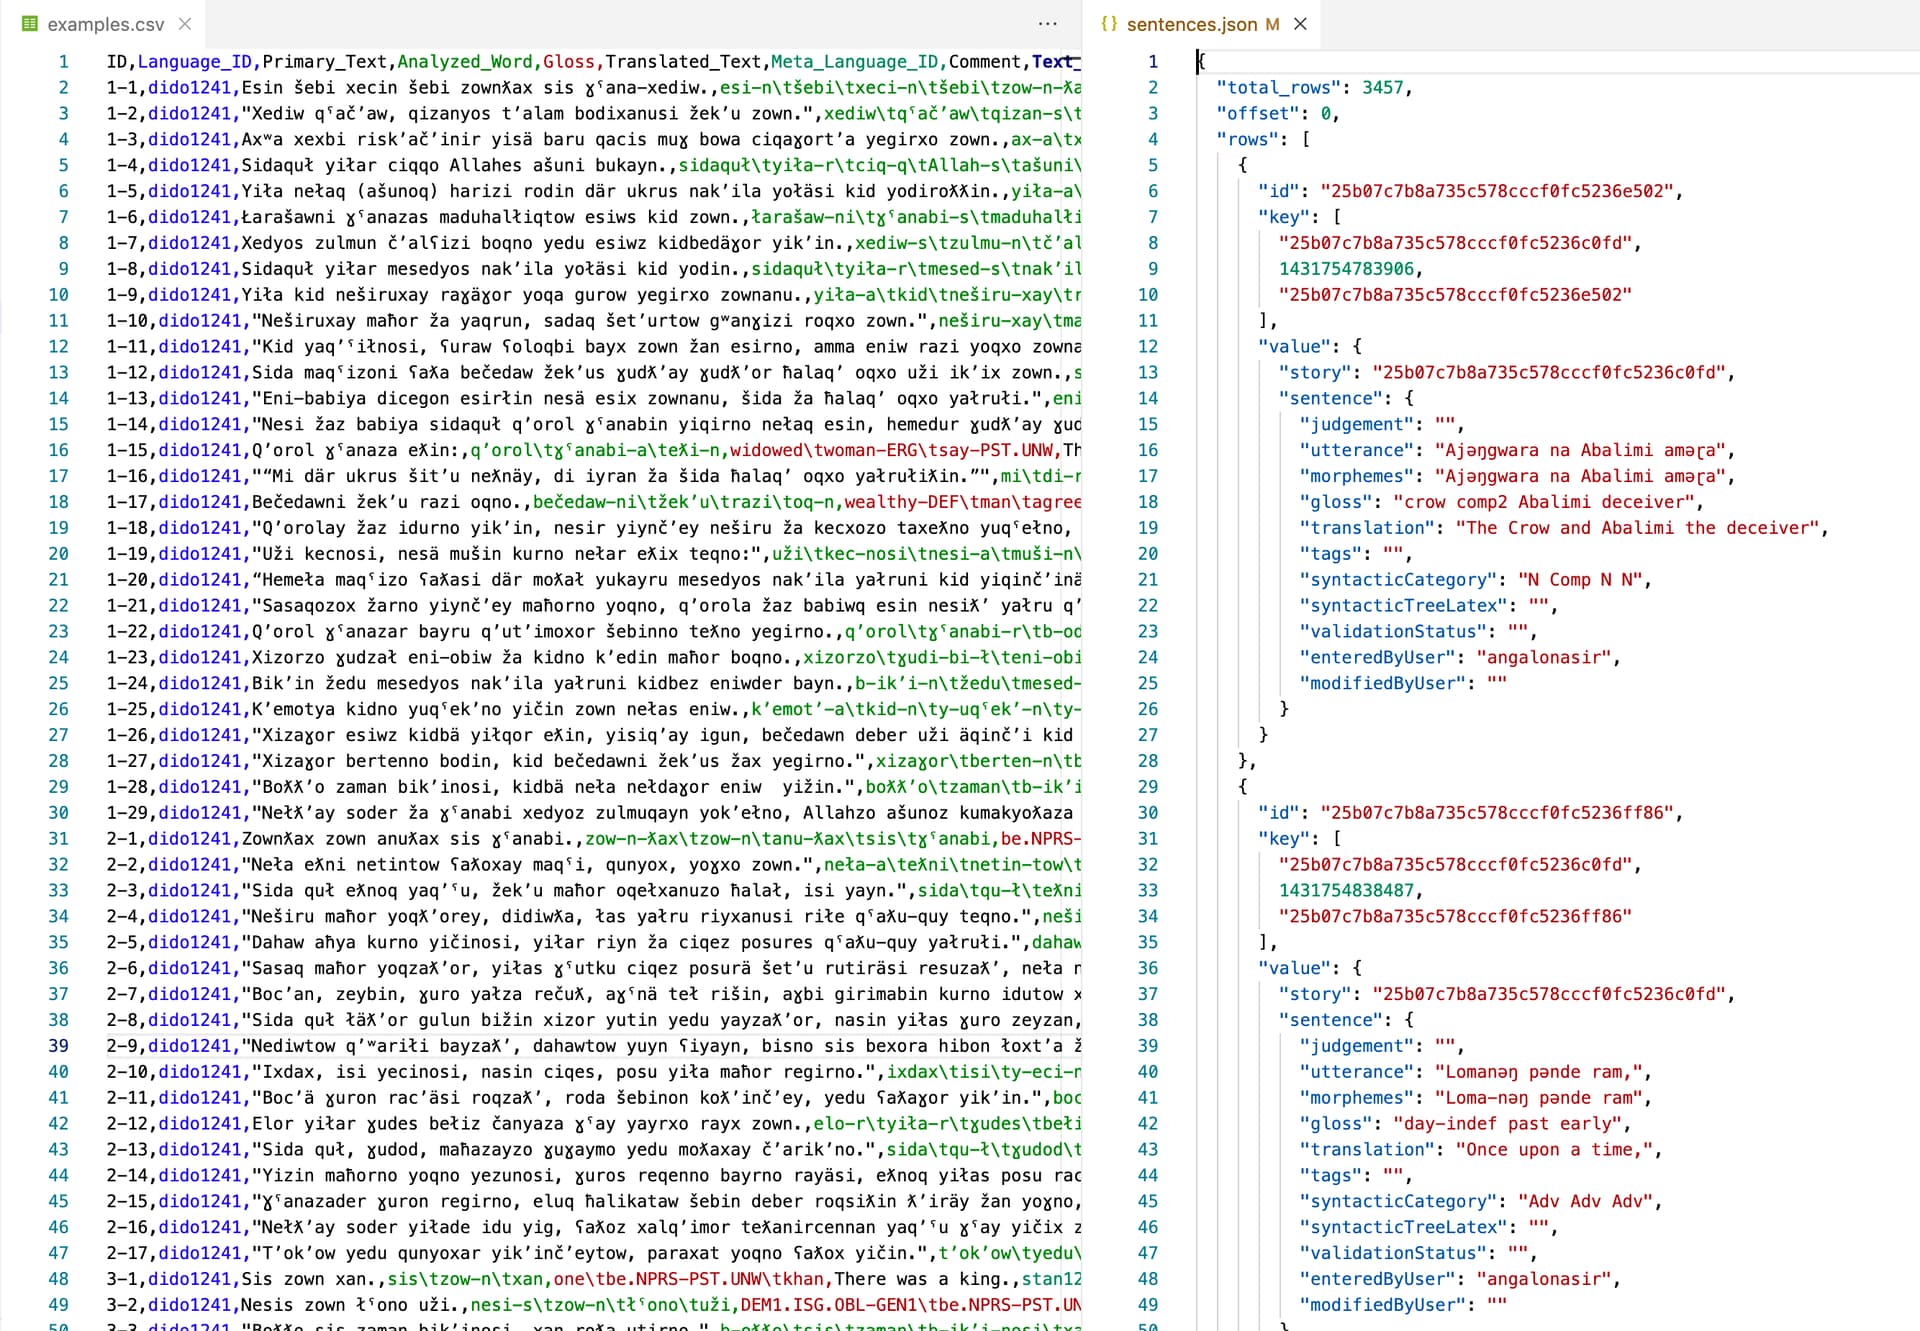Click the translation 'Once upon a time,'
The width and height of the screenshot is (1920, 1331).
[1554, 1150]
